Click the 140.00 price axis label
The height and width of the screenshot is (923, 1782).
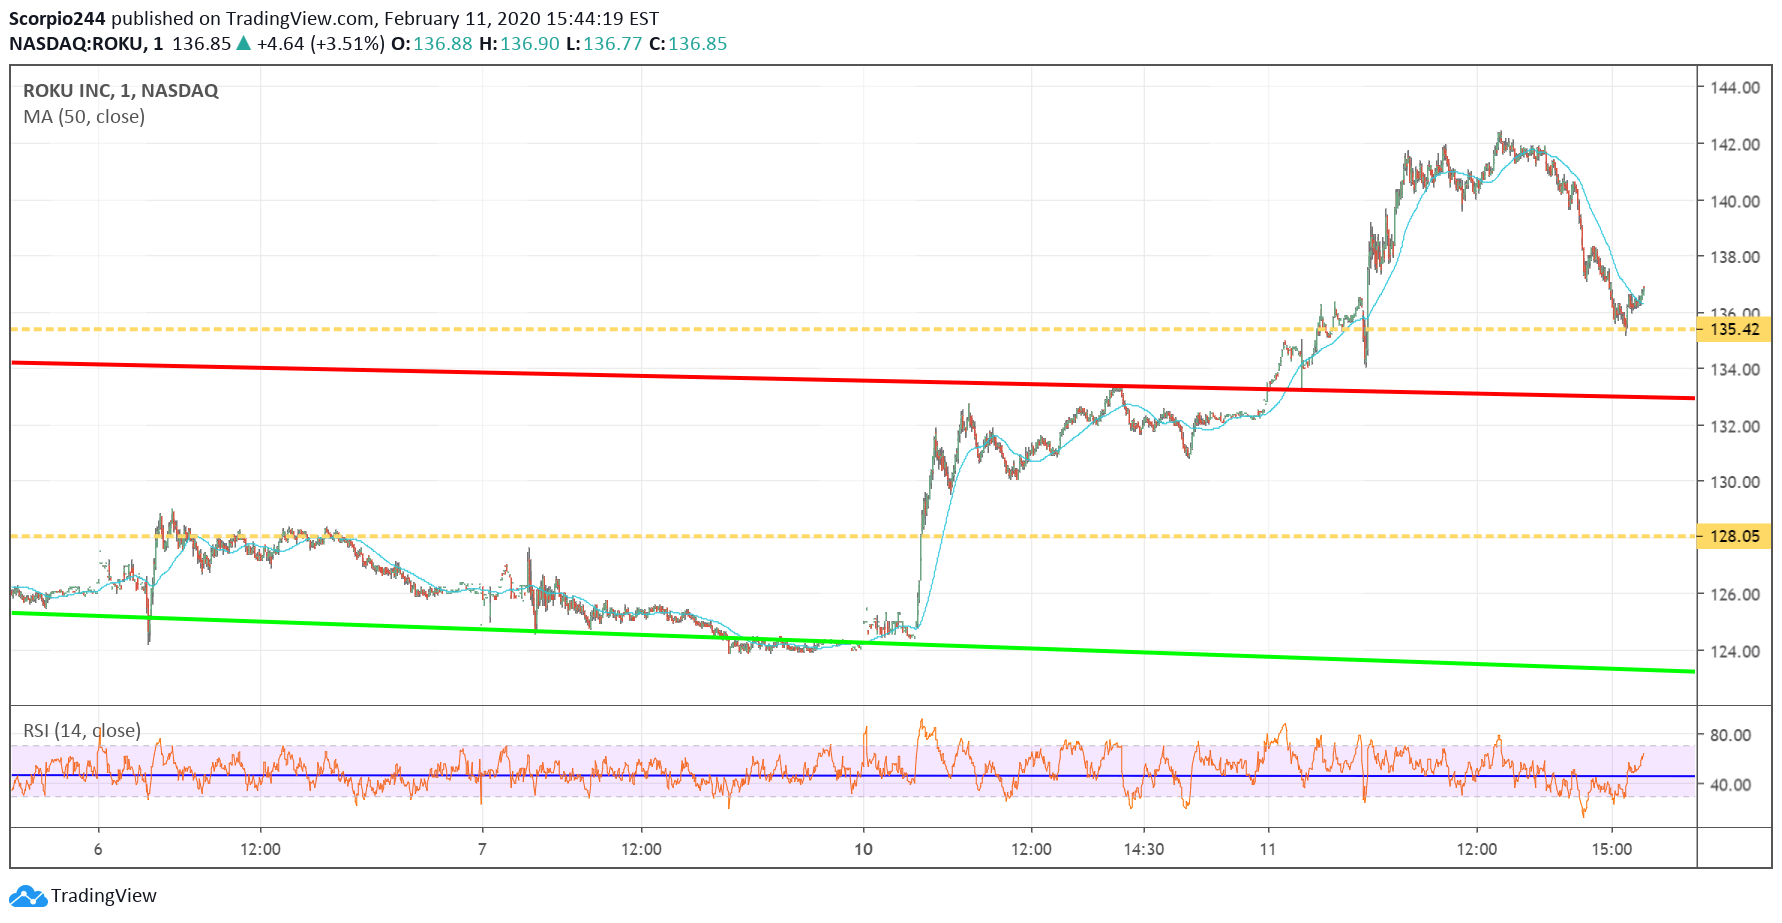tap(1735, 202)
